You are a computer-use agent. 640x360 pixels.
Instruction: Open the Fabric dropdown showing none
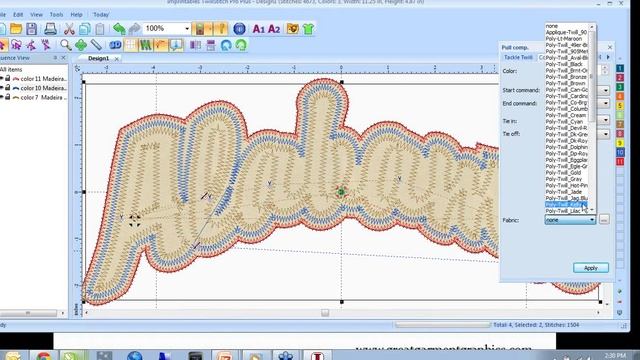tap(570, 220)
